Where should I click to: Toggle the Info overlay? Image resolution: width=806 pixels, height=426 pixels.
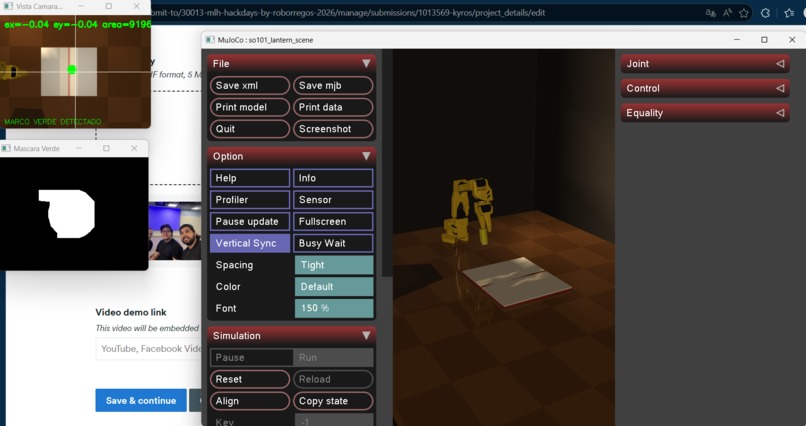pyautogui.click(x=333, y=178)
